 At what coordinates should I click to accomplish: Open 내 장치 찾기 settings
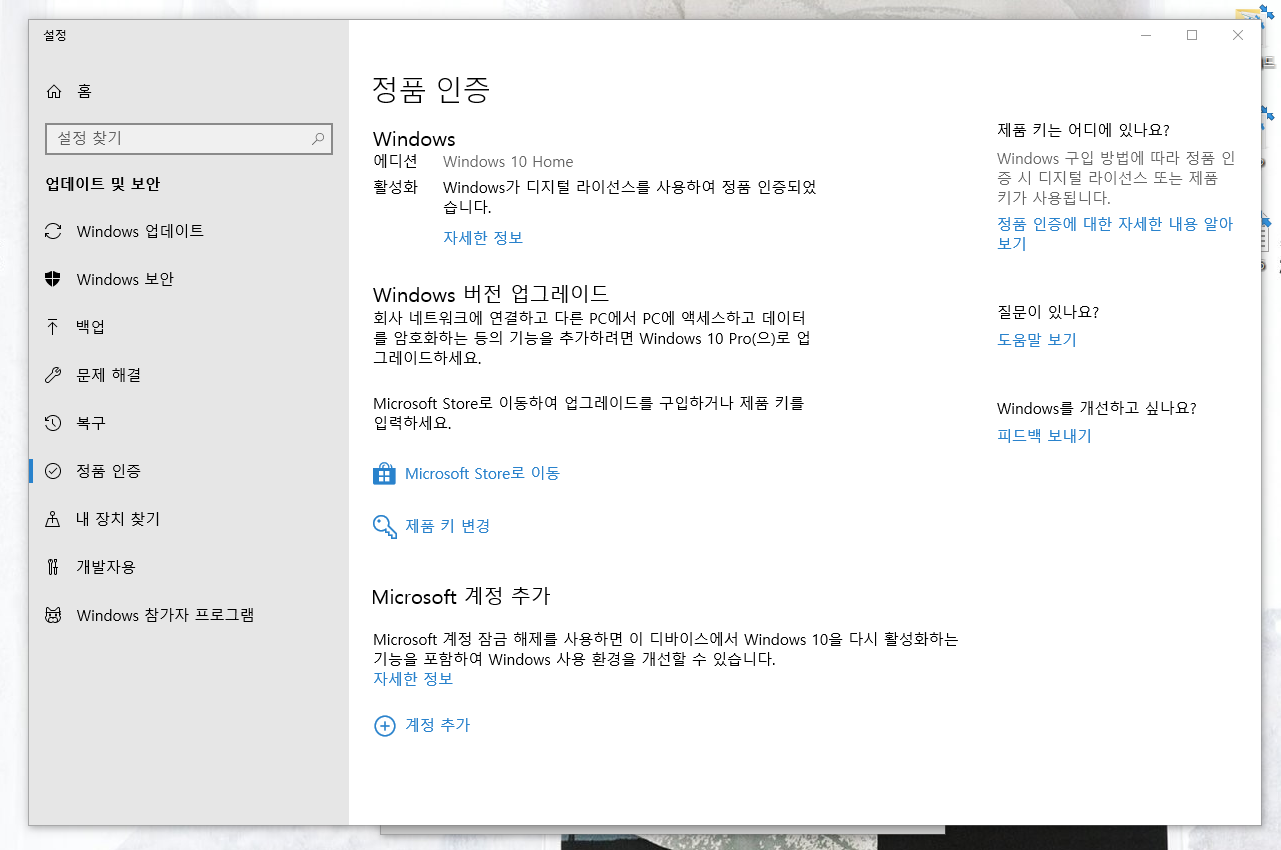point(189,519)
